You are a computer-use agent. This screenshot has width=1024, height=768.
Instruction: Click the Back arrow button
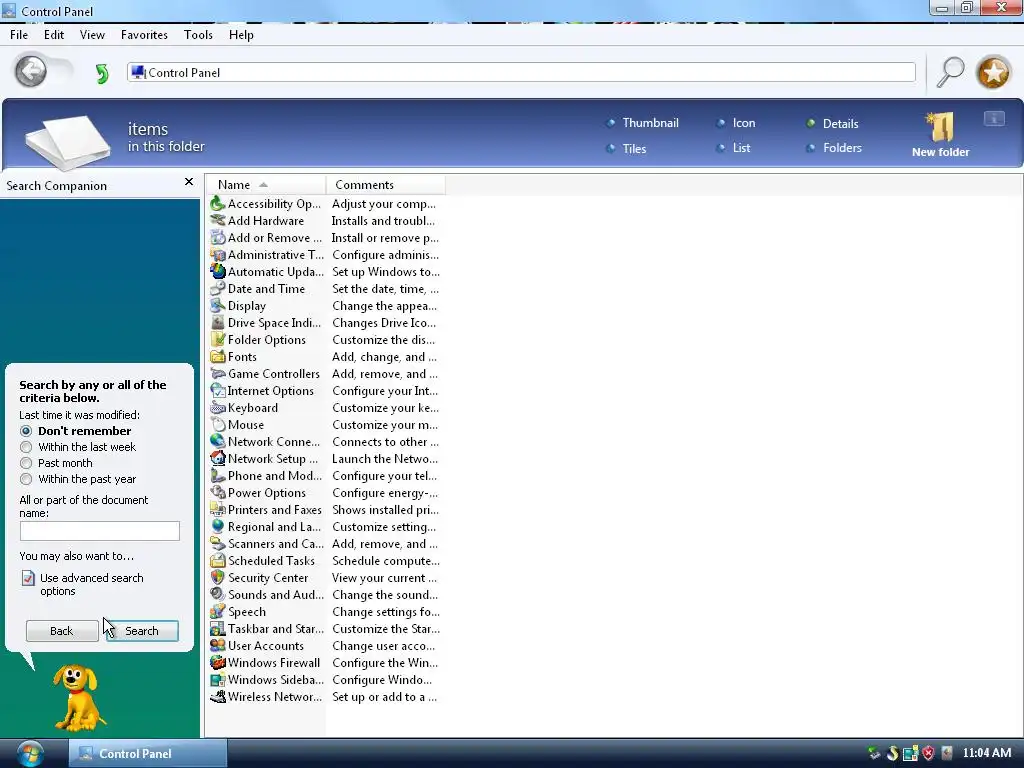coord(31,71)
